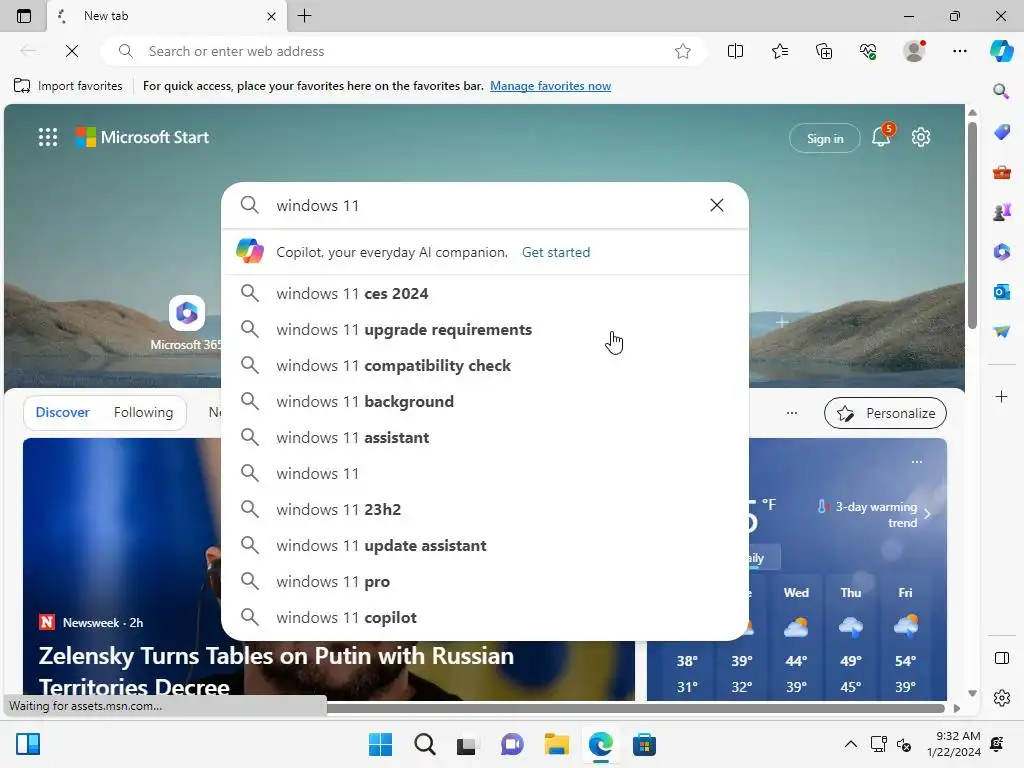Open Copilot in the Edge sidebar
This screenshot has height=768, width=1024.
pos(1001,51)
